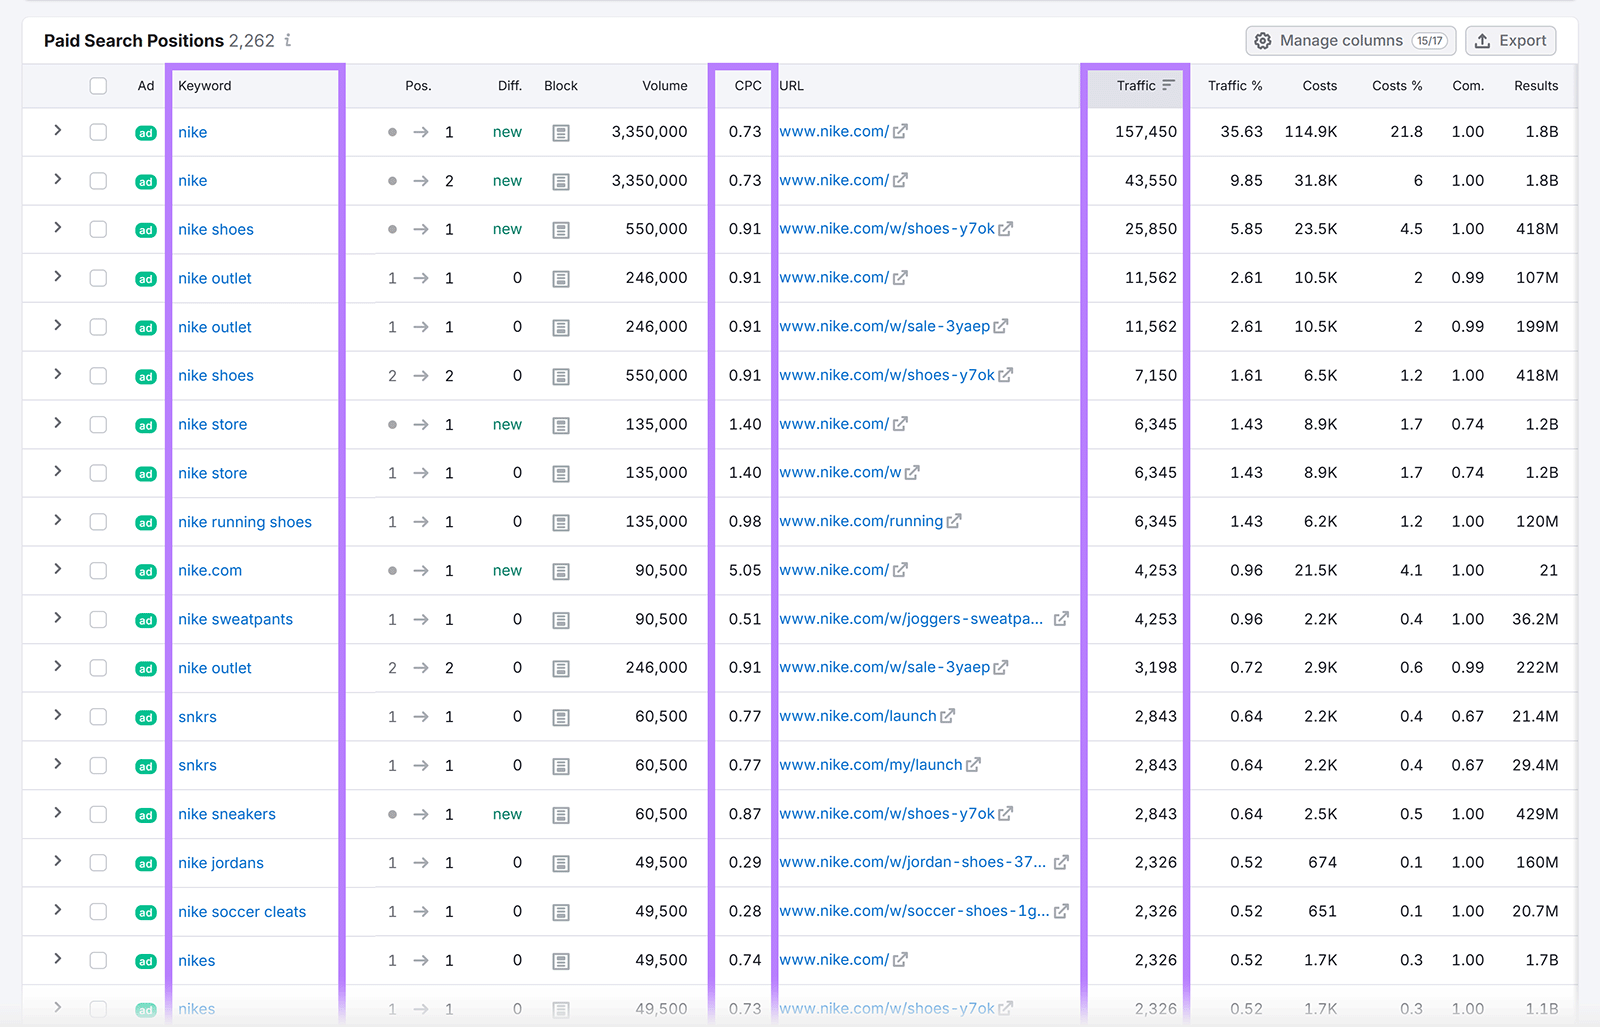
Task: Check the checkbox for the nike sneakers row
Action: tap(98, 814)
